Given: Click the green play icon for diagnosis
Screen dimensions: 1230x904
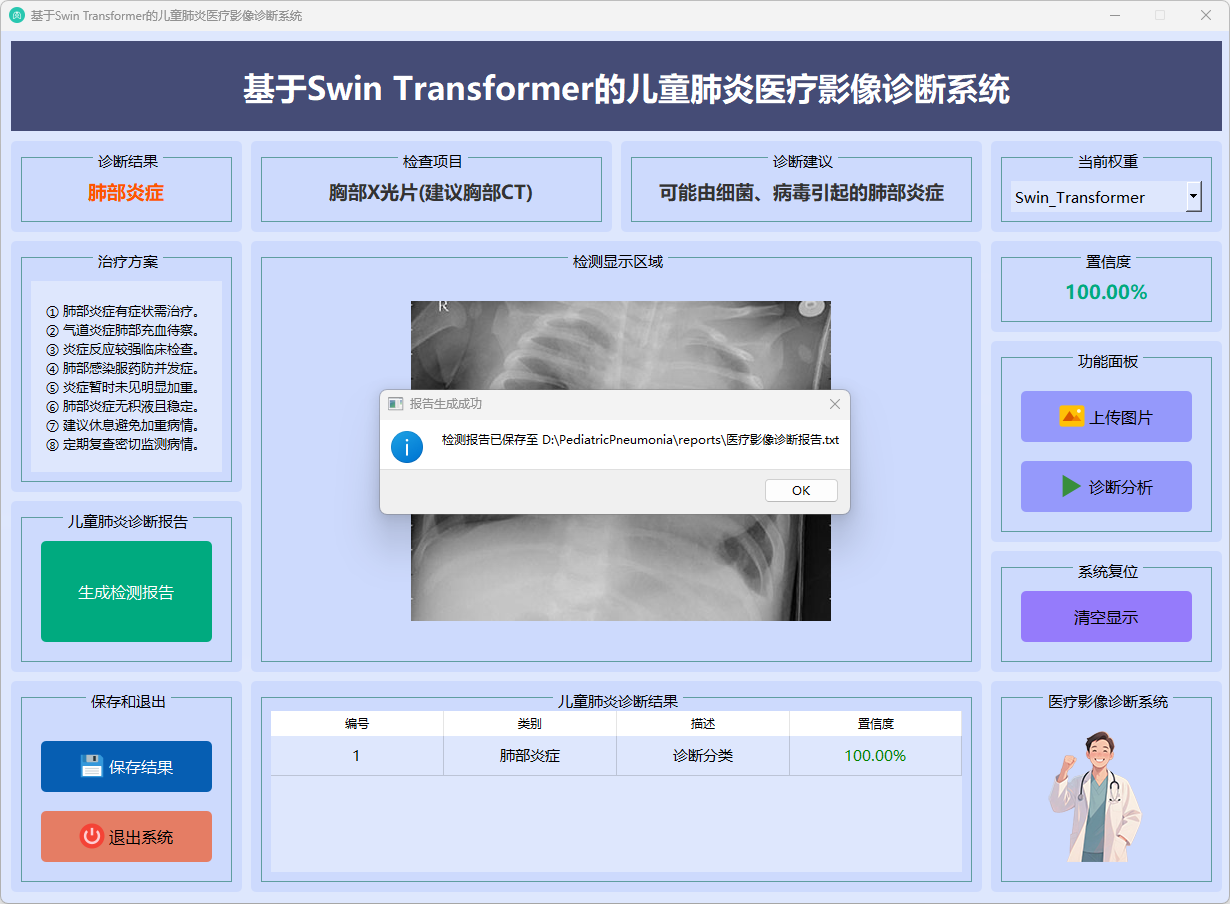Looking at the screenshot, I should pos(1071,487).
